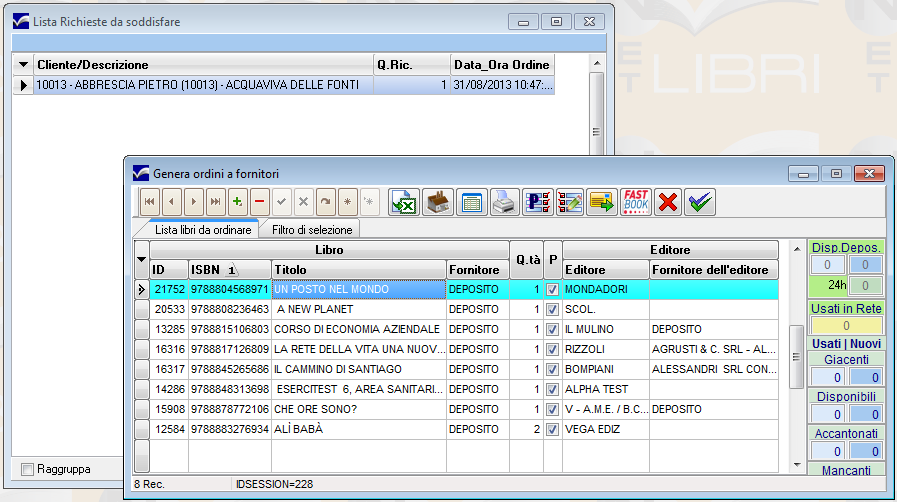This screenshot has width=897, height=502.
Task: Go to next record in navigator
Action: click(193, 202)
